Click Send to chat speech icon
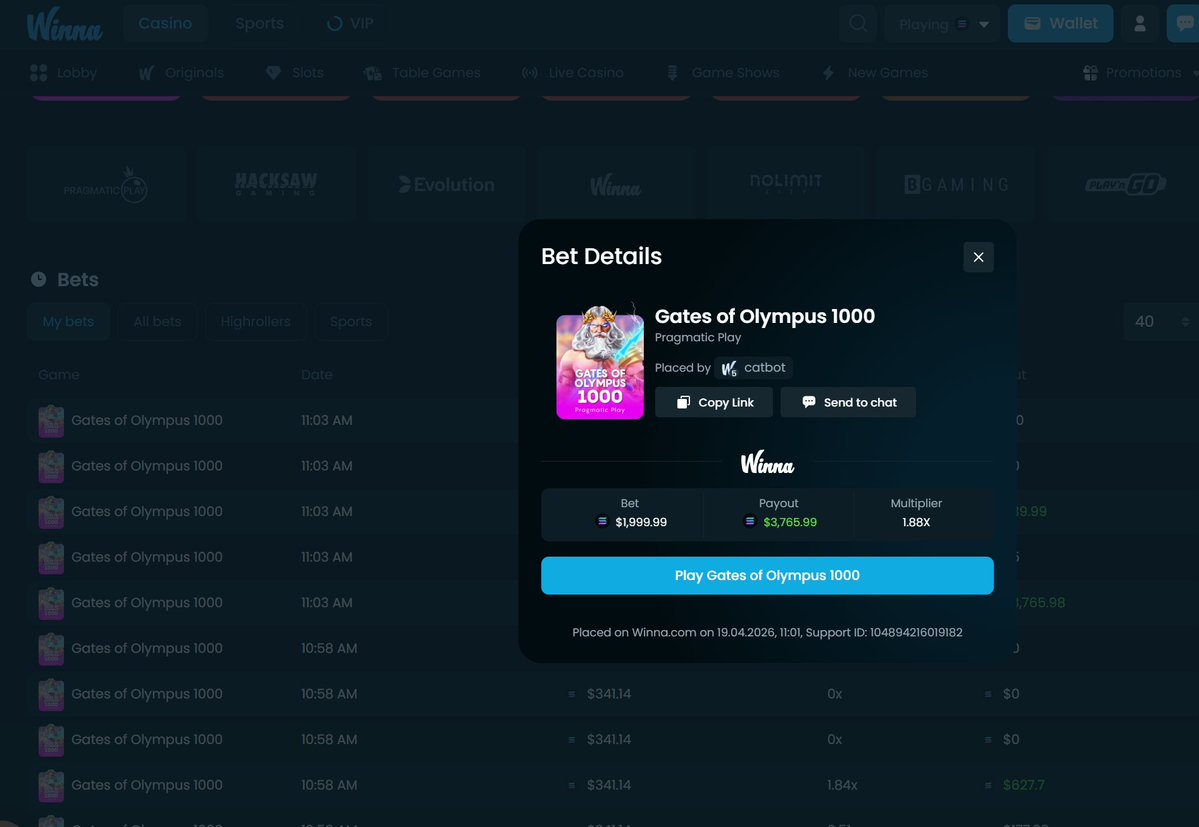Image resolution: width=1199 pixels, height=827 pixels. pyautogui.click(x=808, y=401)
